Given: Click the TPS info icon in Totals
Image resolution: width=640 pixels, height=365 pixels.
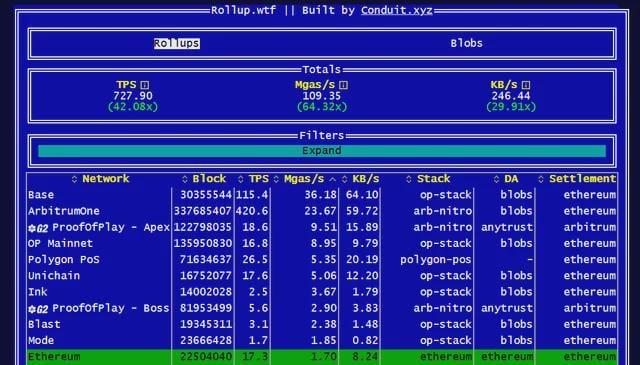Looking at the screenshot, I should (x=144, y=85).
